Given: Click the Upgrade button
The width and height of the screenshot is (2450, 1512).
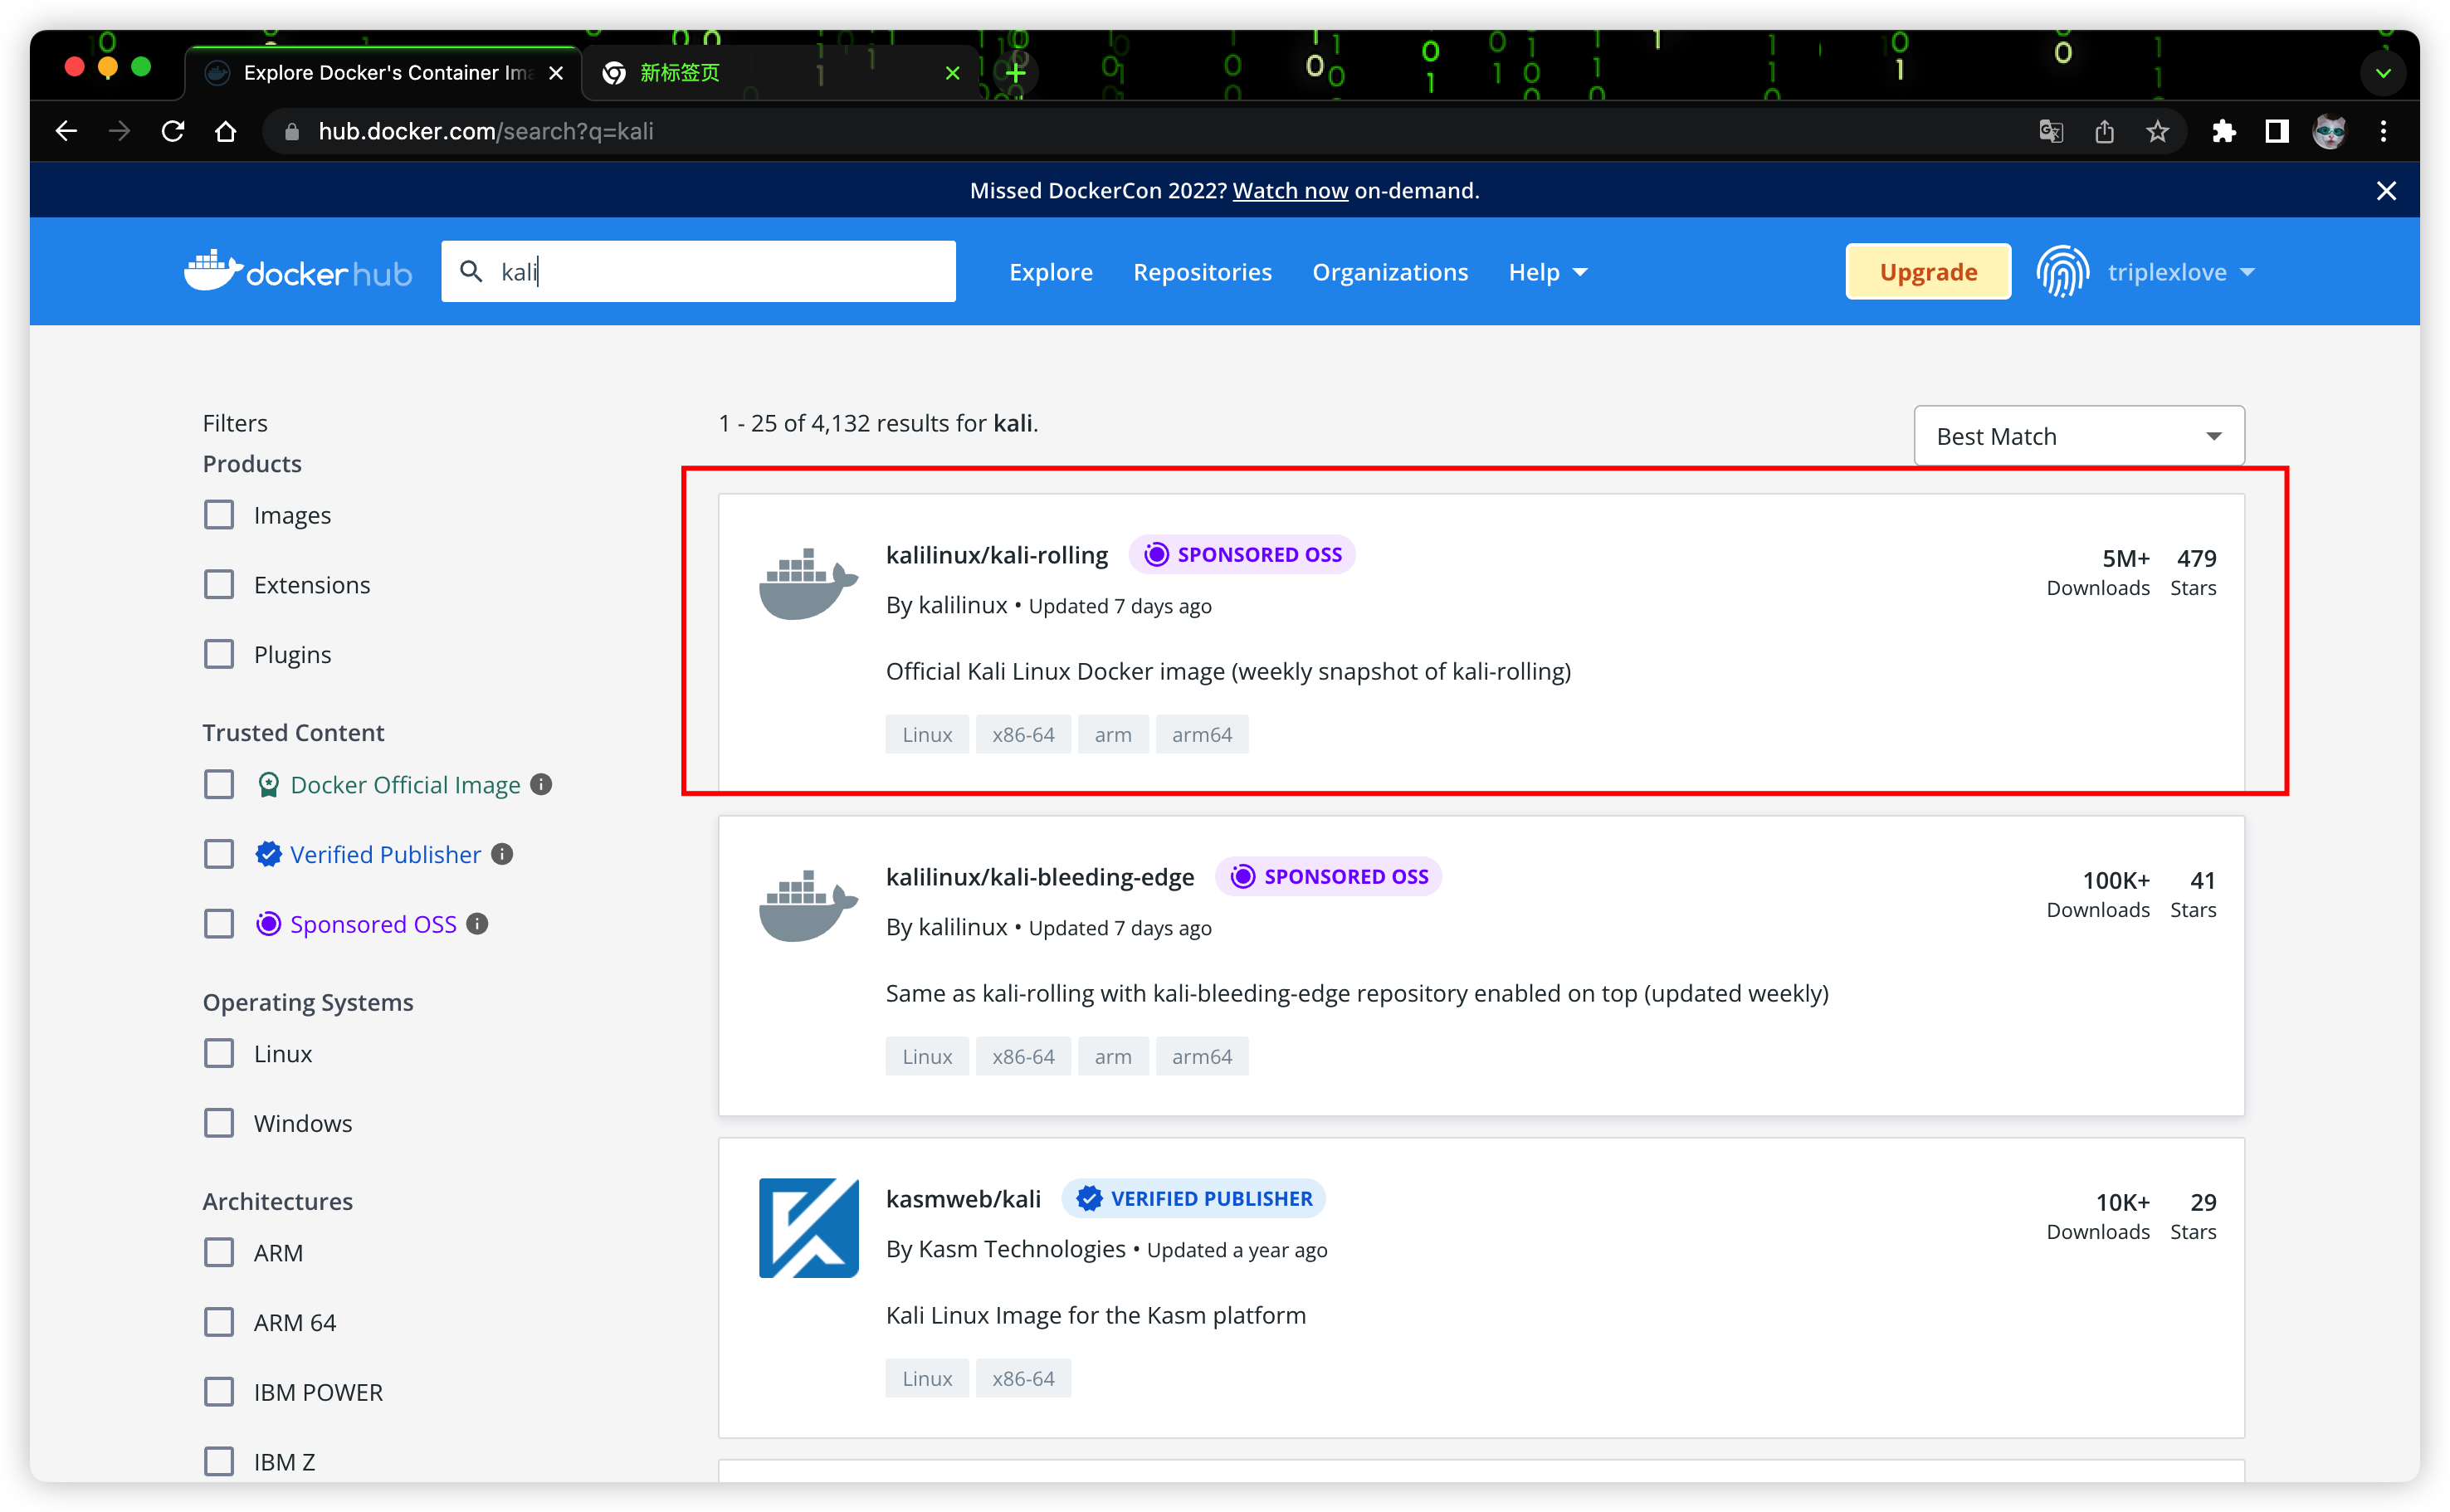Looking at the screenshot, I should click(1928, 271).
